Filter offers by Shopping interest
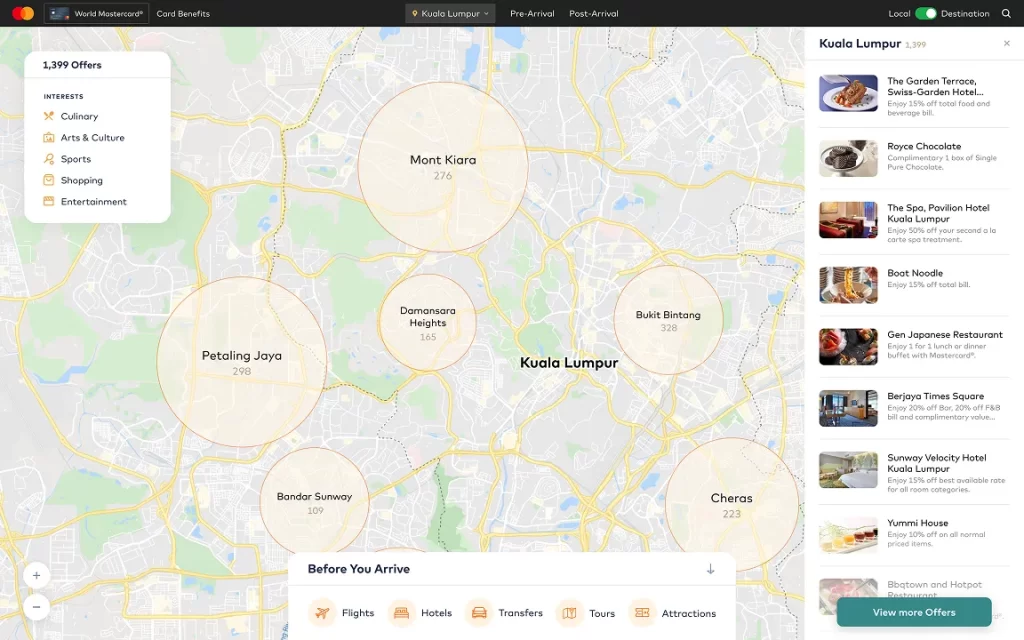This screenshot has height=640, width=1024. coord(81,181)
